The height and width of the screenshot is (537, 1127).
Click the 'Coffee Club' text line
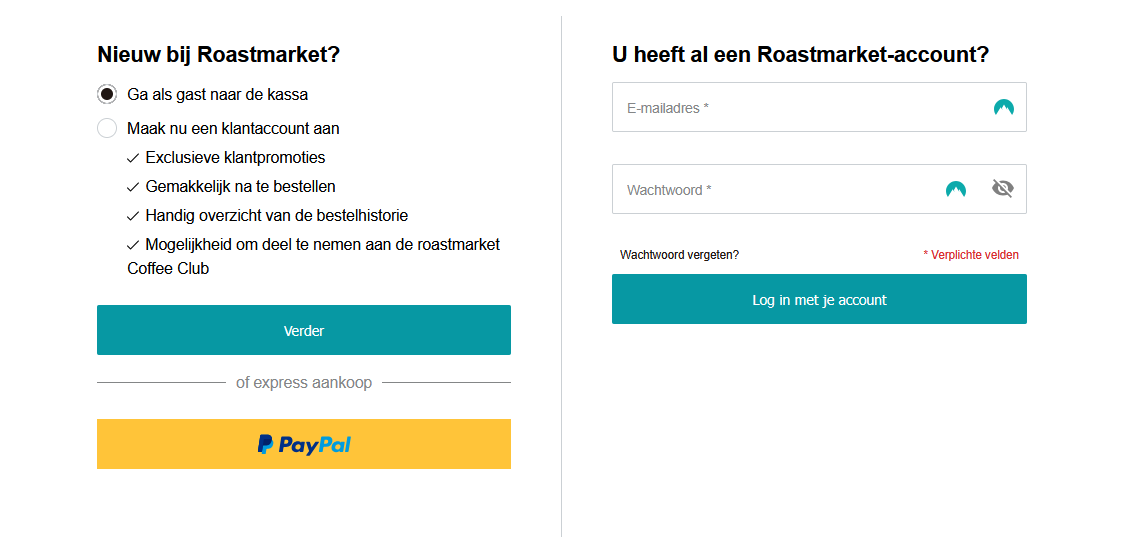click(x=168, y=269)
